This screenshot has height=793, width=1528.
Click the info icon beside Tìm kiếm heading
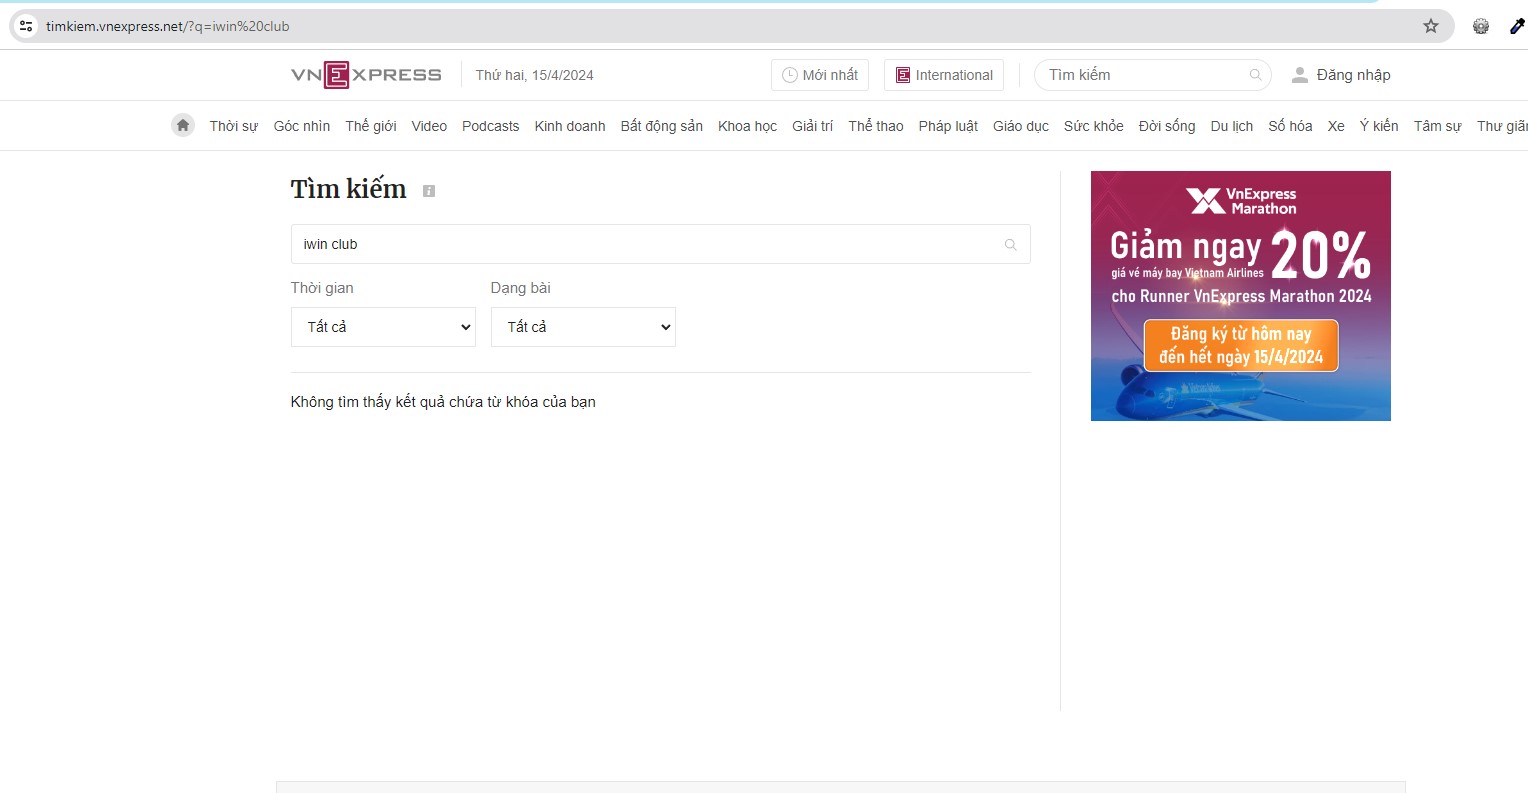(x=429, y=191)
